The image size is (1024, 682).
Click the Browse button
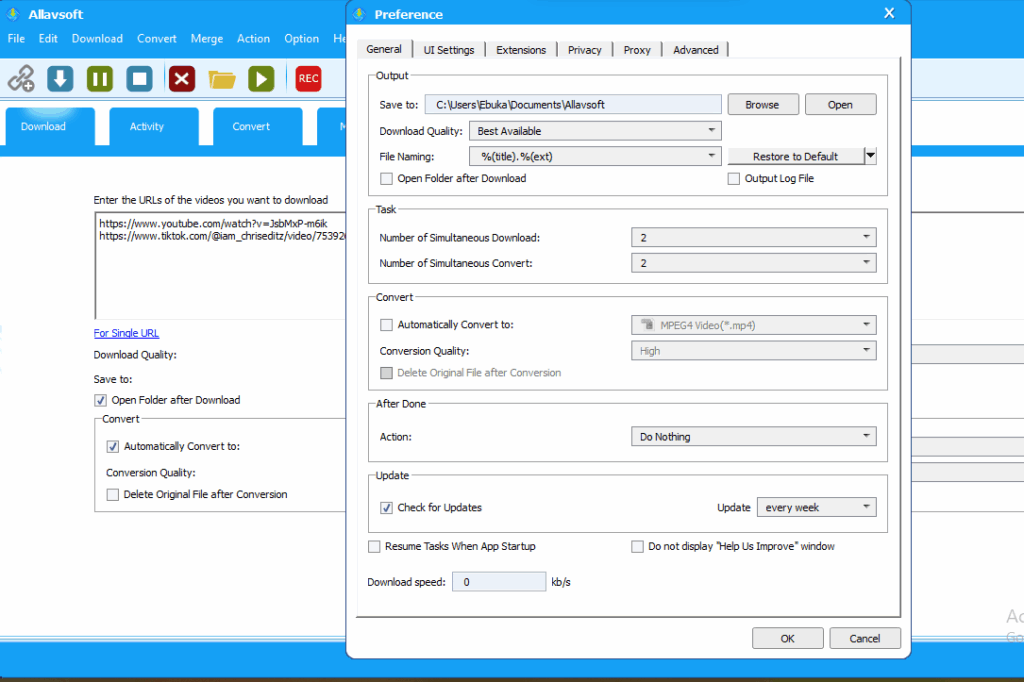[762, 105]
